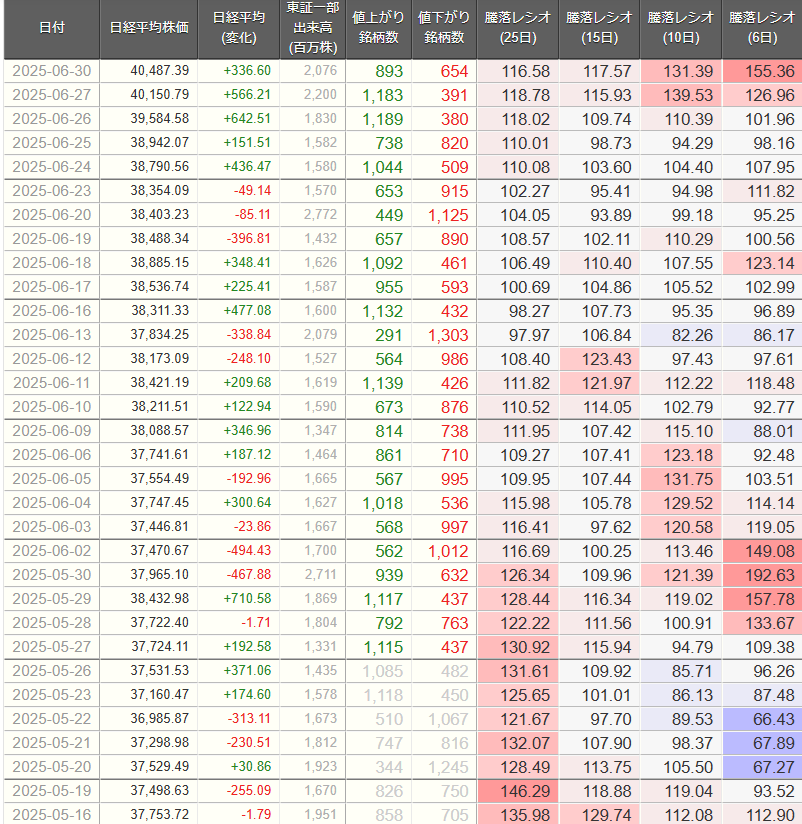Click the 日経平均(変化) column header
Screen dimensions: 802x824
point(239,29)
